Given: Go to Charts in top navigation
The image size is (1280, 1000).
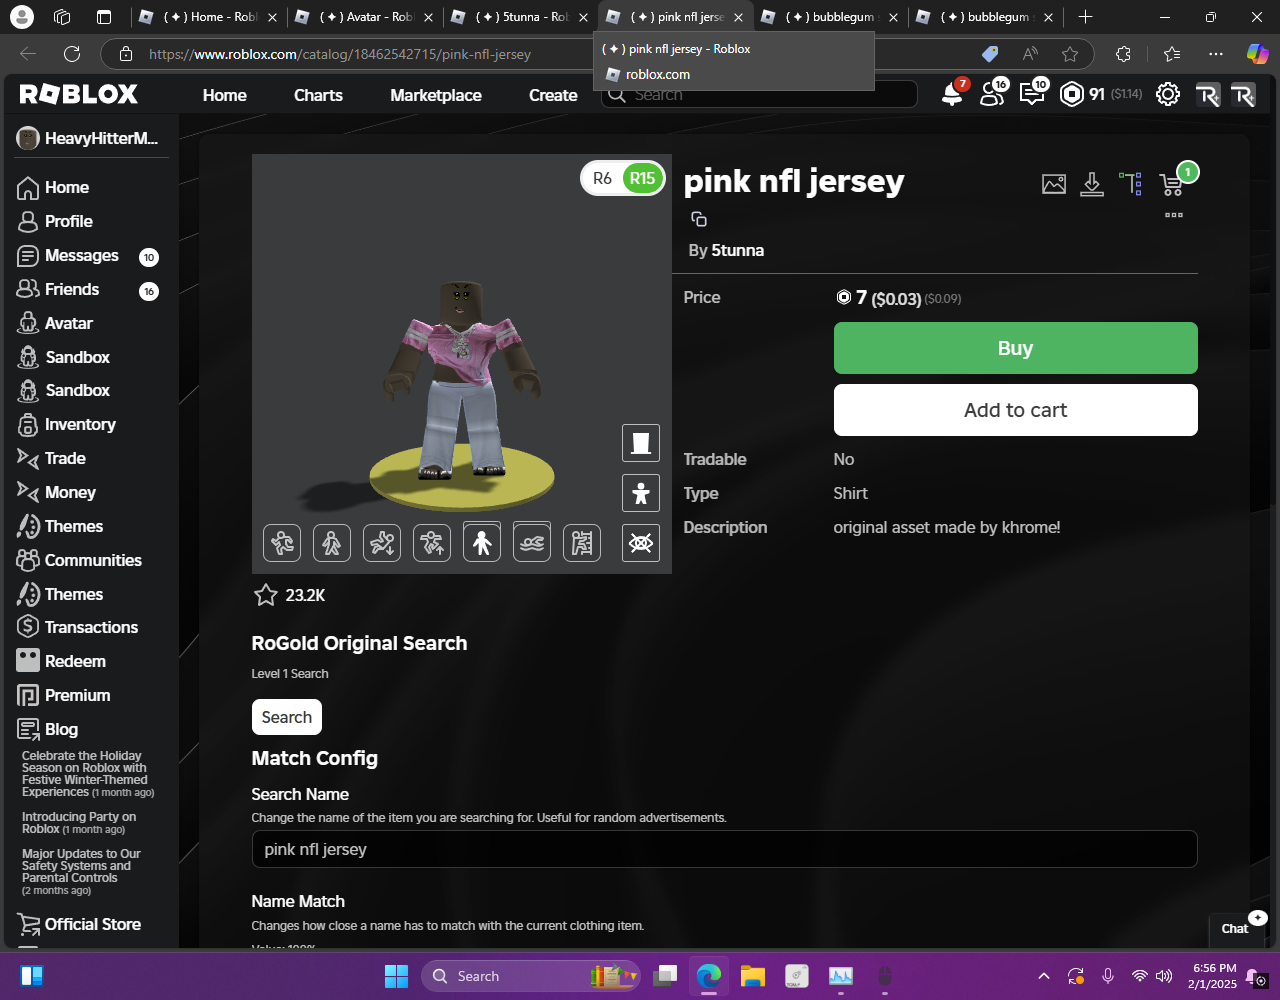Looking at the screenshot, I should click(x=318, y=95).
